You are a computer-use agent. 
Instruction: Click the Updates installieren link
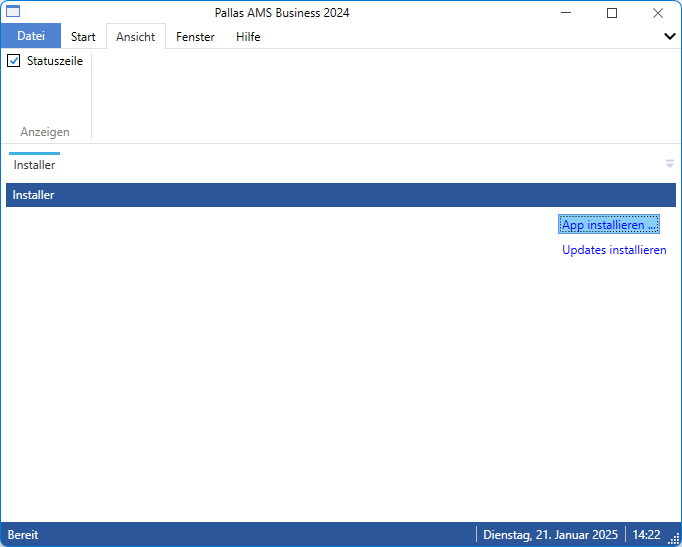click(614, 250)
